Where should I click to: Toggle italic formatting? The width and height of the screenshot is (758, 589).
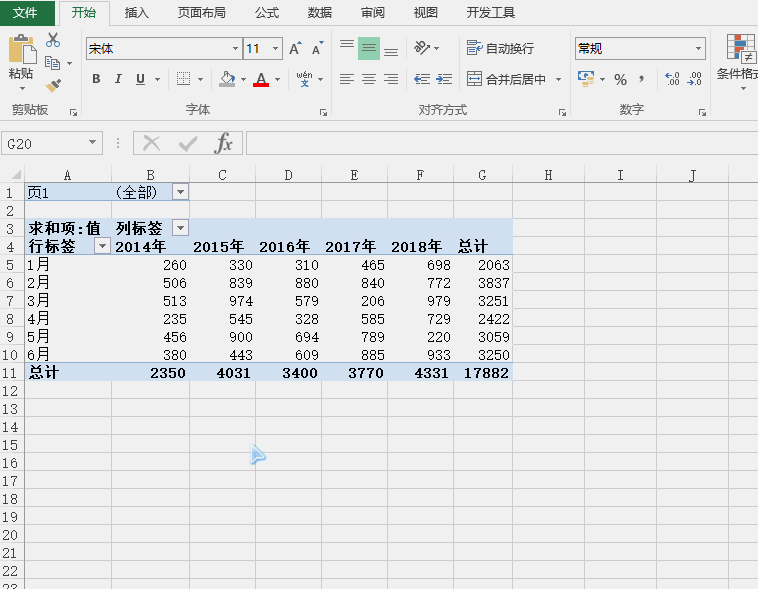click(x=118, y=79)
